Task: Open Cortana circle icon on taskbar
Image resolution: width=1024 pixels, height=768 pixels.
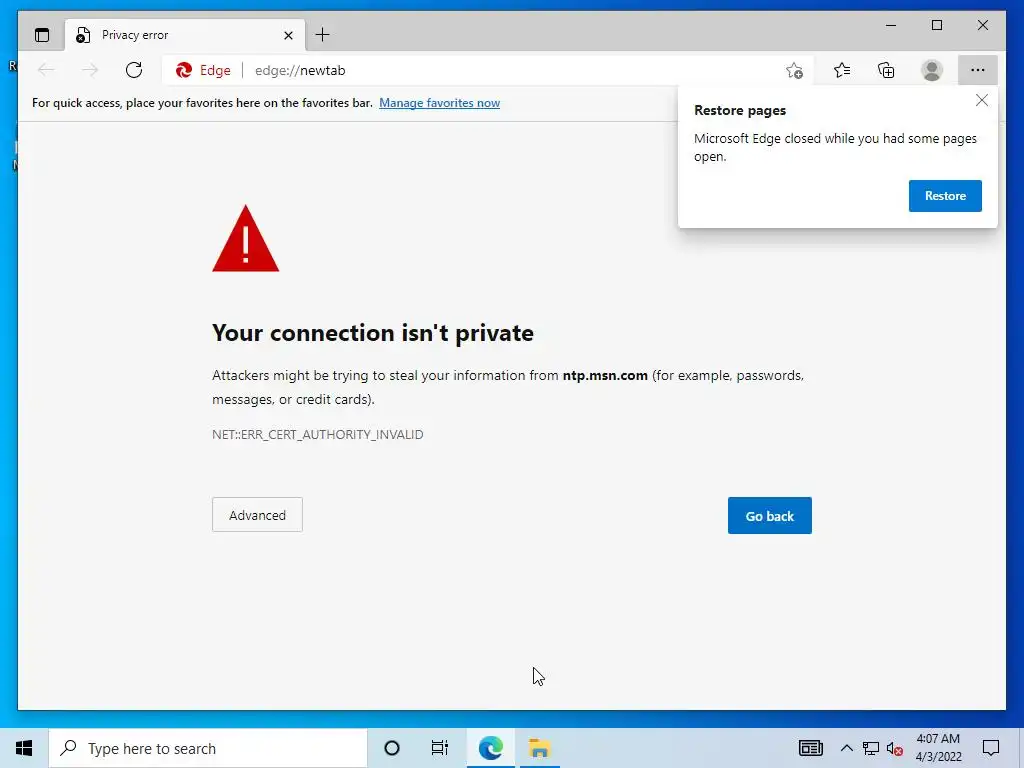Action: pyautogui.click(x=392, y=748)
